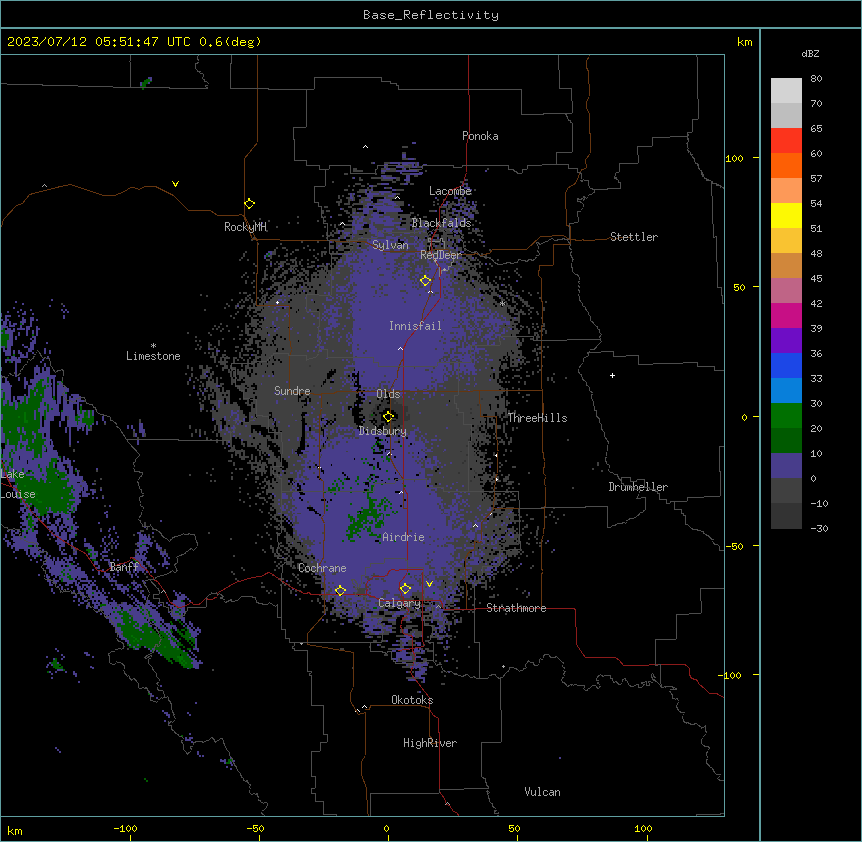Select the Vulcan label
The width and height of the screenshot is (862, 842).
pyautogui.click(x=543, y=792)
